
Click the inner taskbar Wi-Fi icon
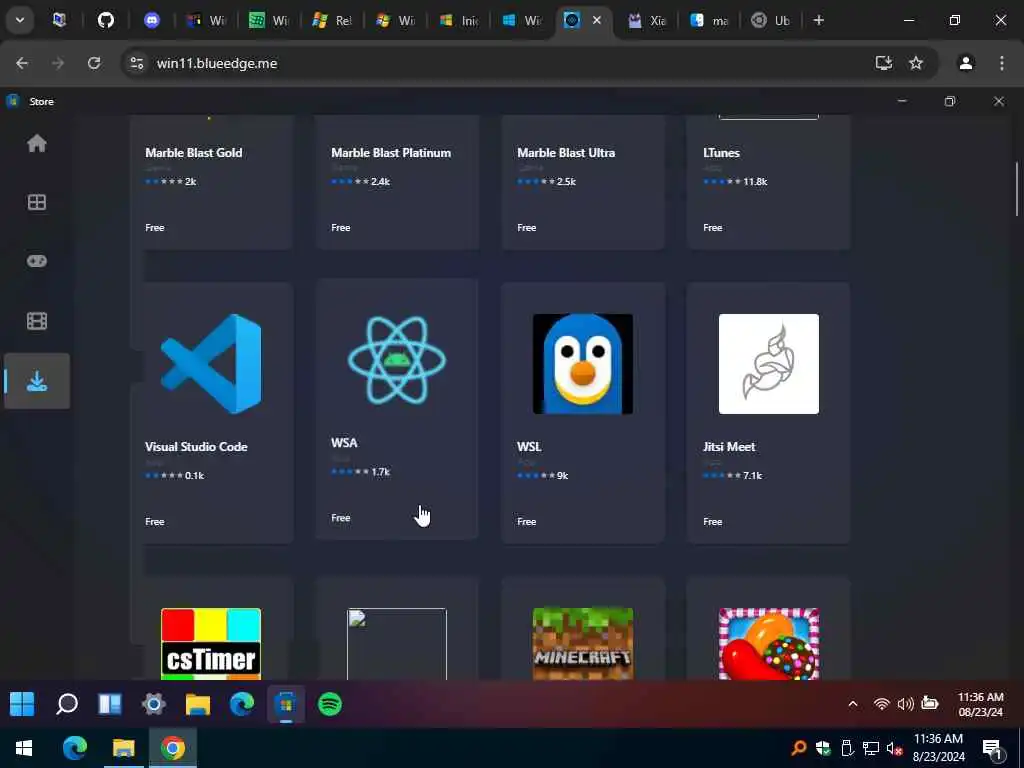tap(881, 703)
